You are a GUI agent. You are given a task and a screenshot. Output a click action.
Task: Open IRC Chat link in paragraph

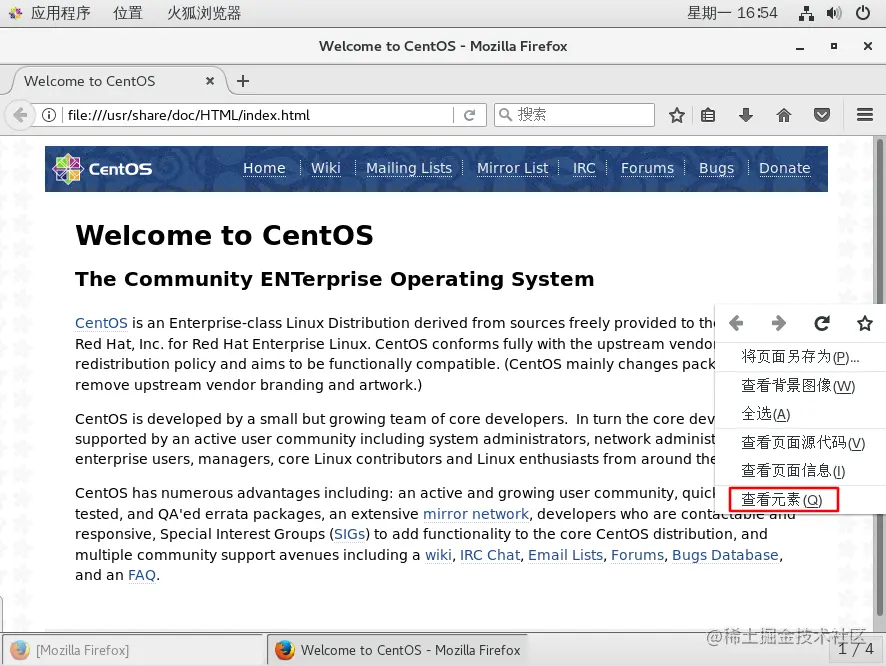[x=490, y=555]
